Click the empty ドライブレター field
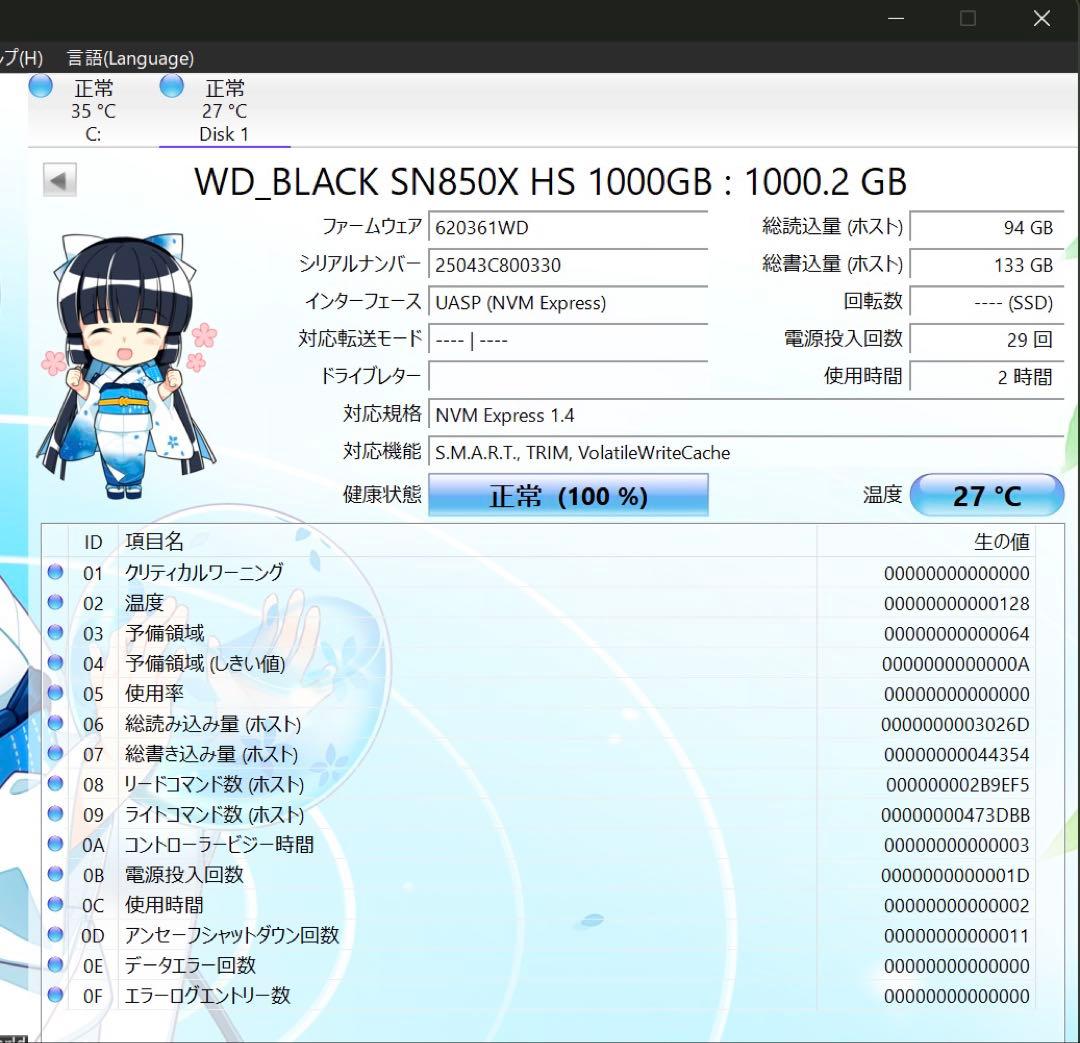Image resolution: width=1080 pixels, height=1043 pixels. pyautogui.click(x=568, y=377)
